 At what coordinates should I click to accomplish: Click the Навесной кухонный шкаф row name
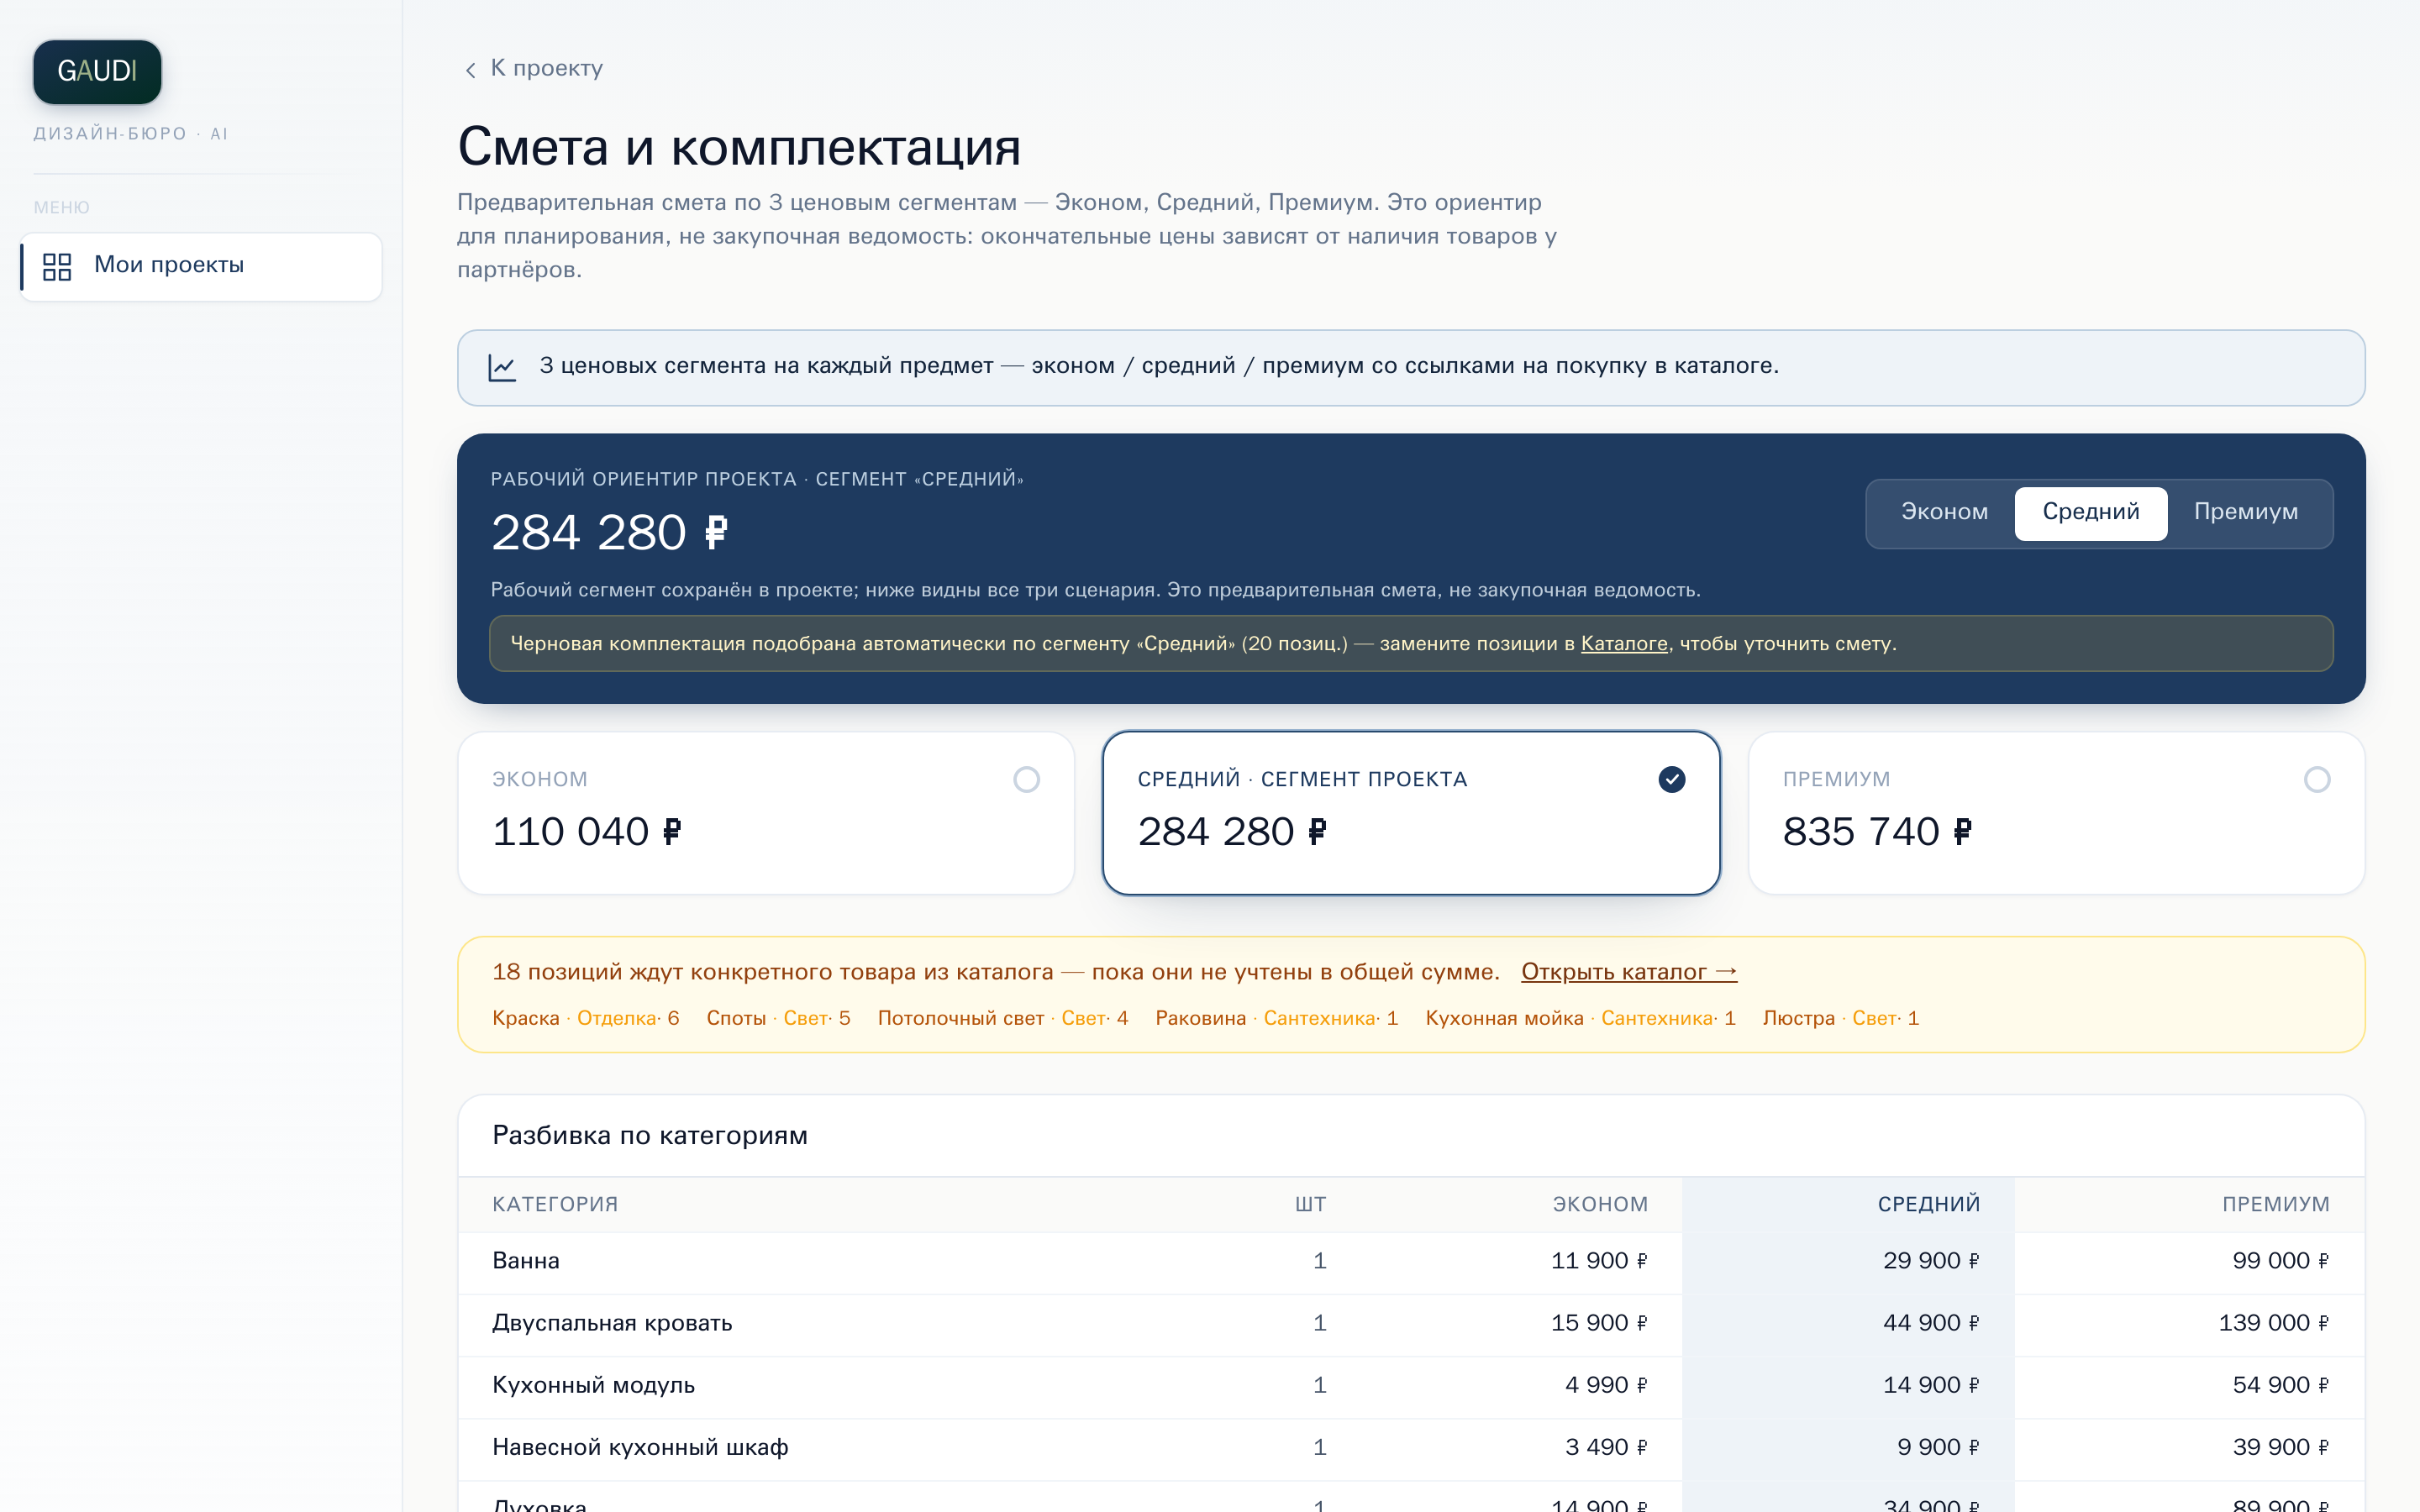point(640,1448)
